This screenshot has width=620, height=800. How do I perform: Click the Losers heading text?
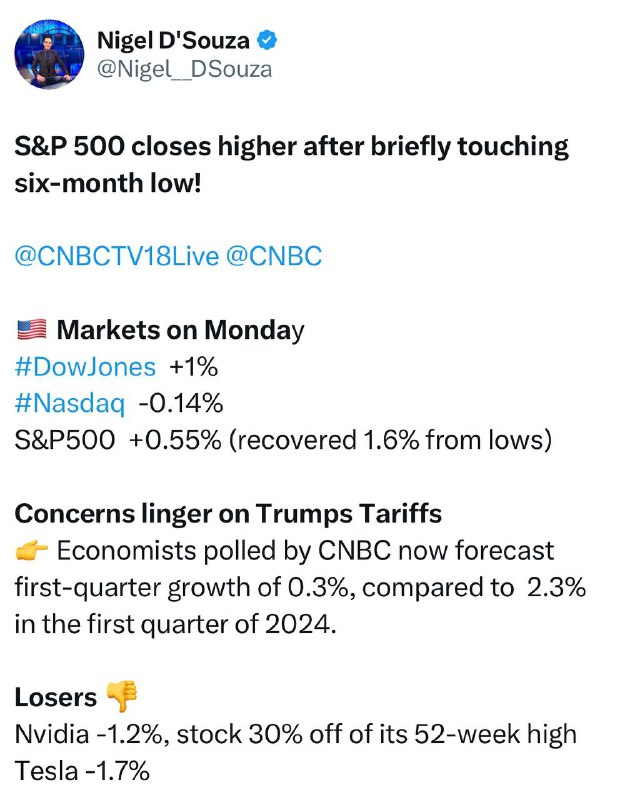[56, 697]
